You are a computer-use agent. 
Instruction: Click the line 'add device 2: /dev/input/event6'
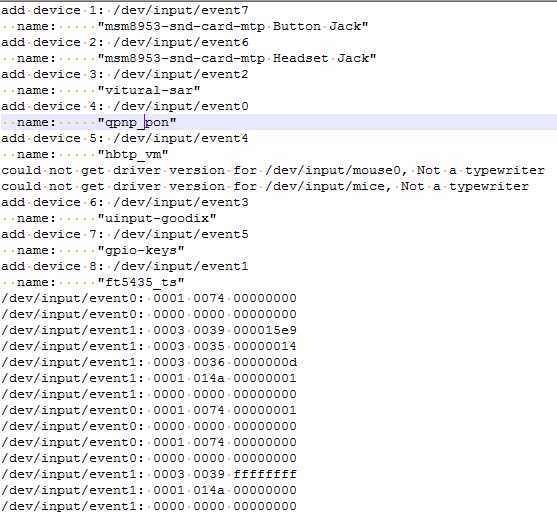click(125, 42)
